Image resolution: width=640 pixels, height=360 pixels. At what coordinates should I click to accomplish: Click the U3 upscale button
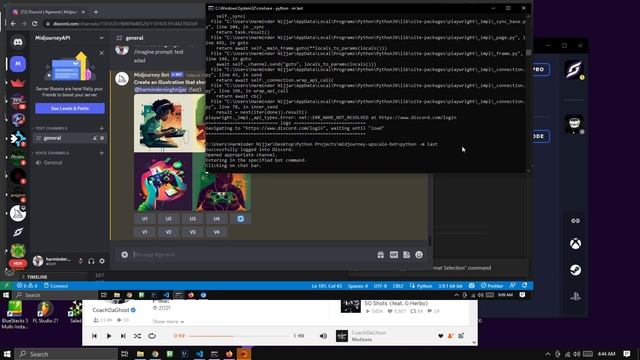click(x=192, y=219)
